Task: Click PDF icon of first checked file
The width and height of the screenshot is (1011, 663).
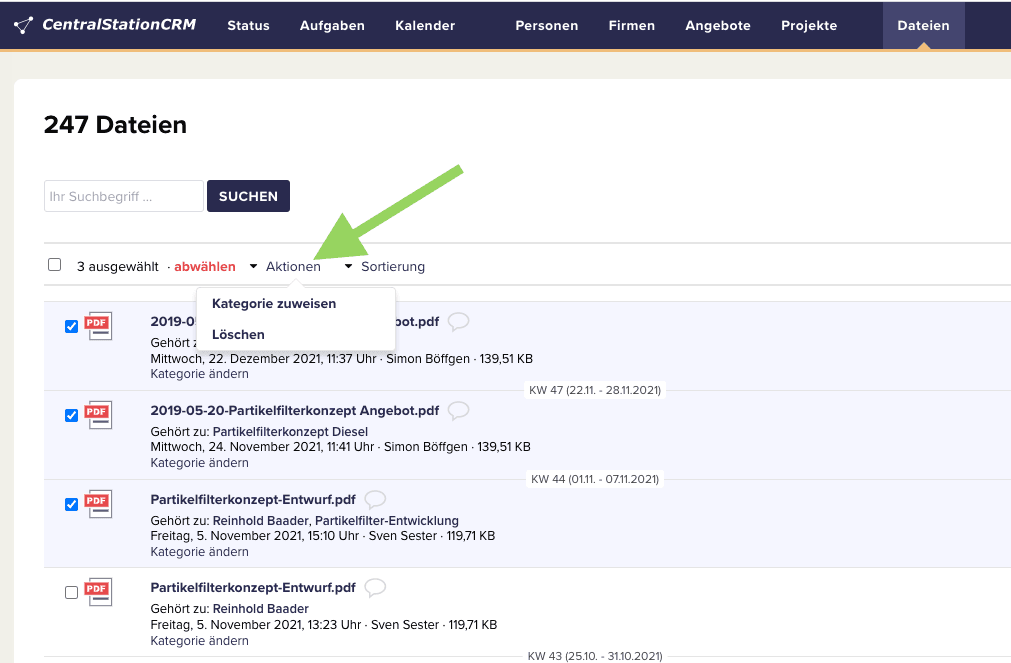Action: pos(98,326)
